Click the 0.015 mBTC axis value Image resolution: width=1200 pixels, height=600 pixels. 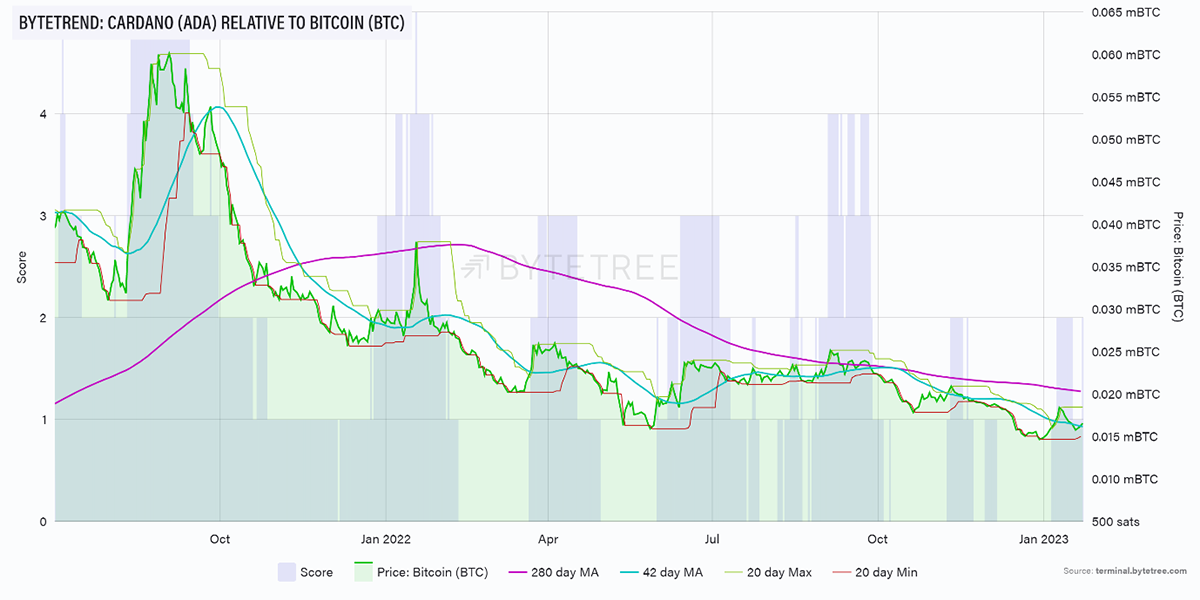(1126, 437)
